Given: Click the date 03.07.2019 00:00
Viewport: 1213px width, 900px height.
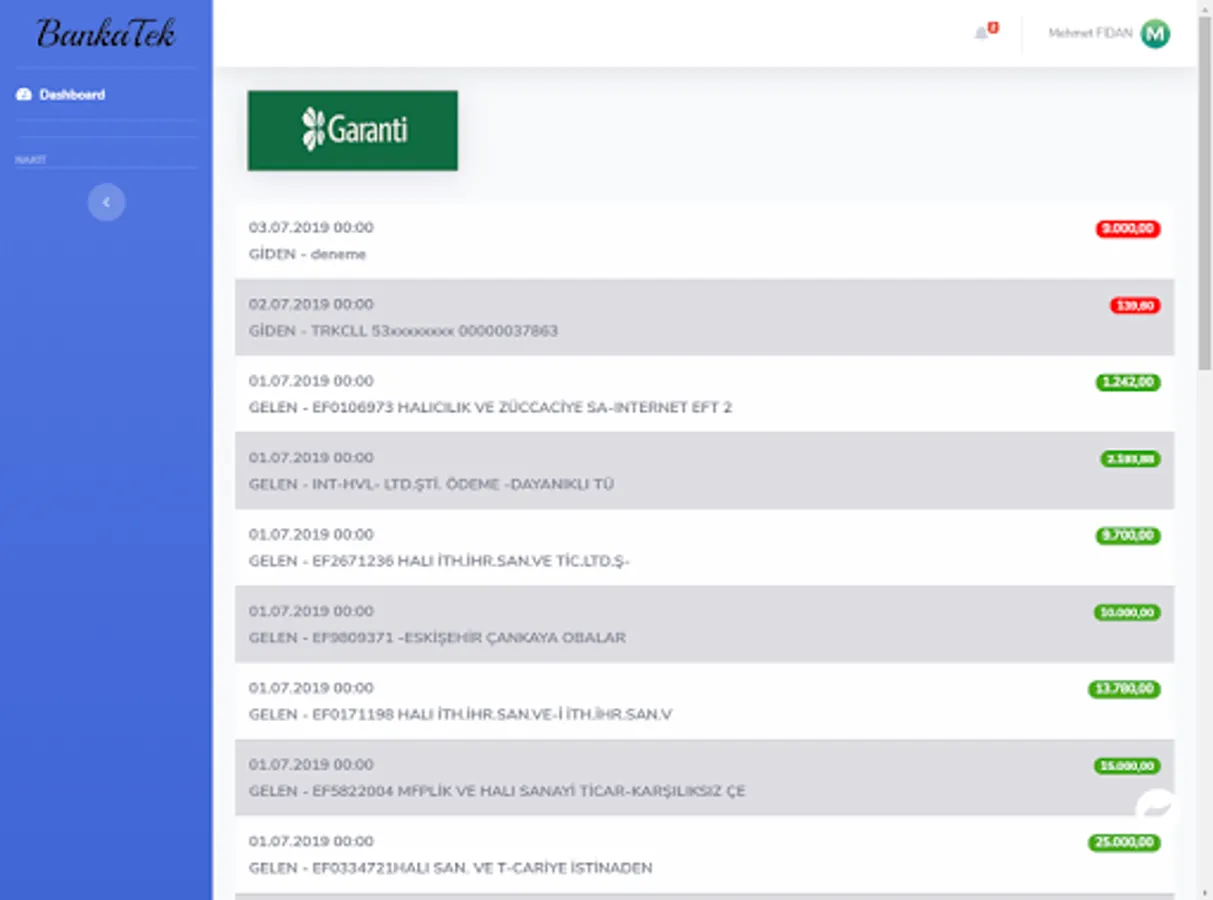Looking at the screenshot, I should point(311,228).
